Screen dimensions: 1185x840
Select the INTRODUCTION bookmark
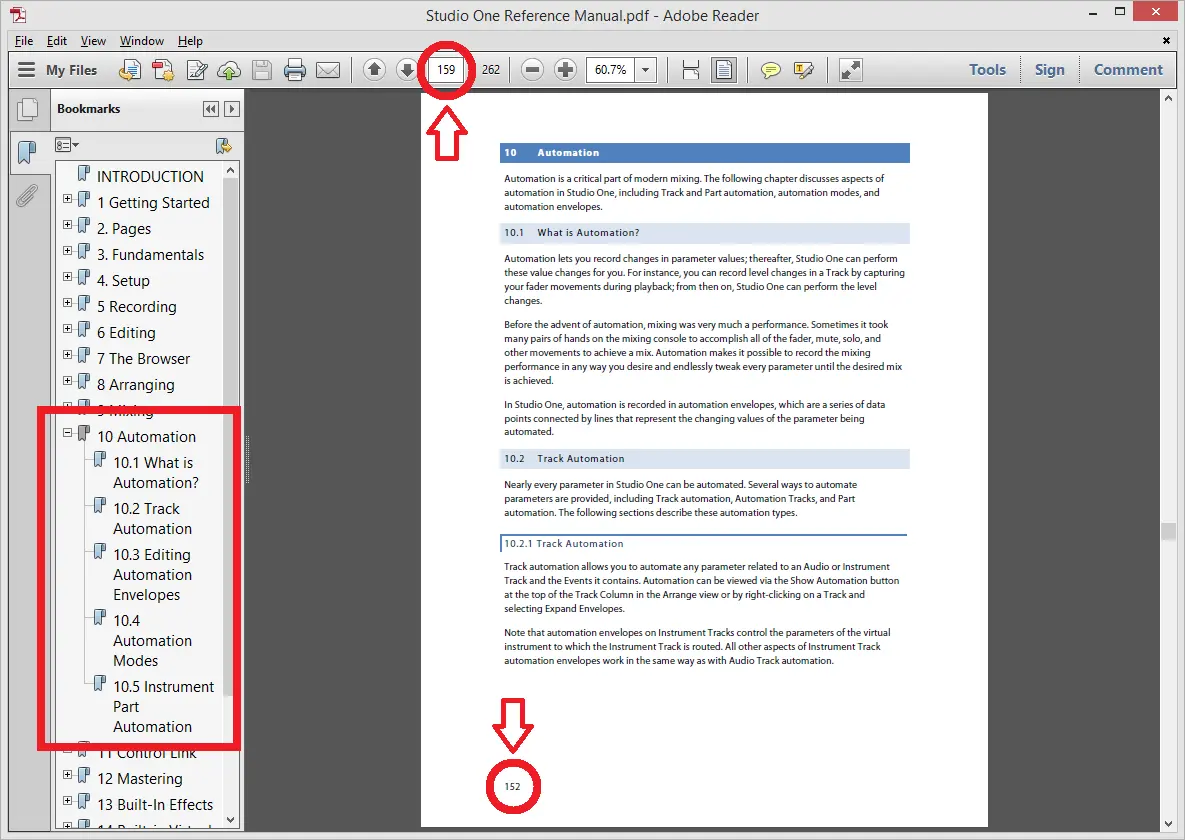coord(150,176)
